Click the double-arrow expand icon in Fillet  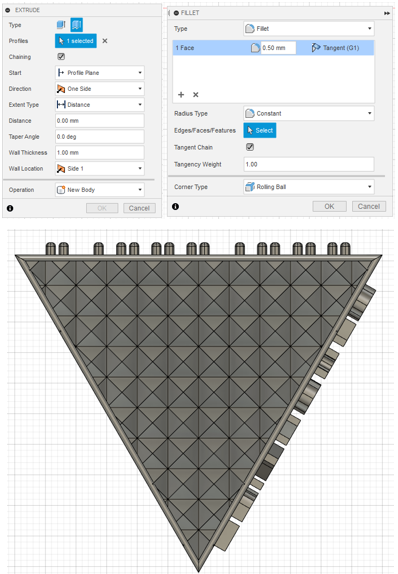pyautogui.click(x=387, y=13)
